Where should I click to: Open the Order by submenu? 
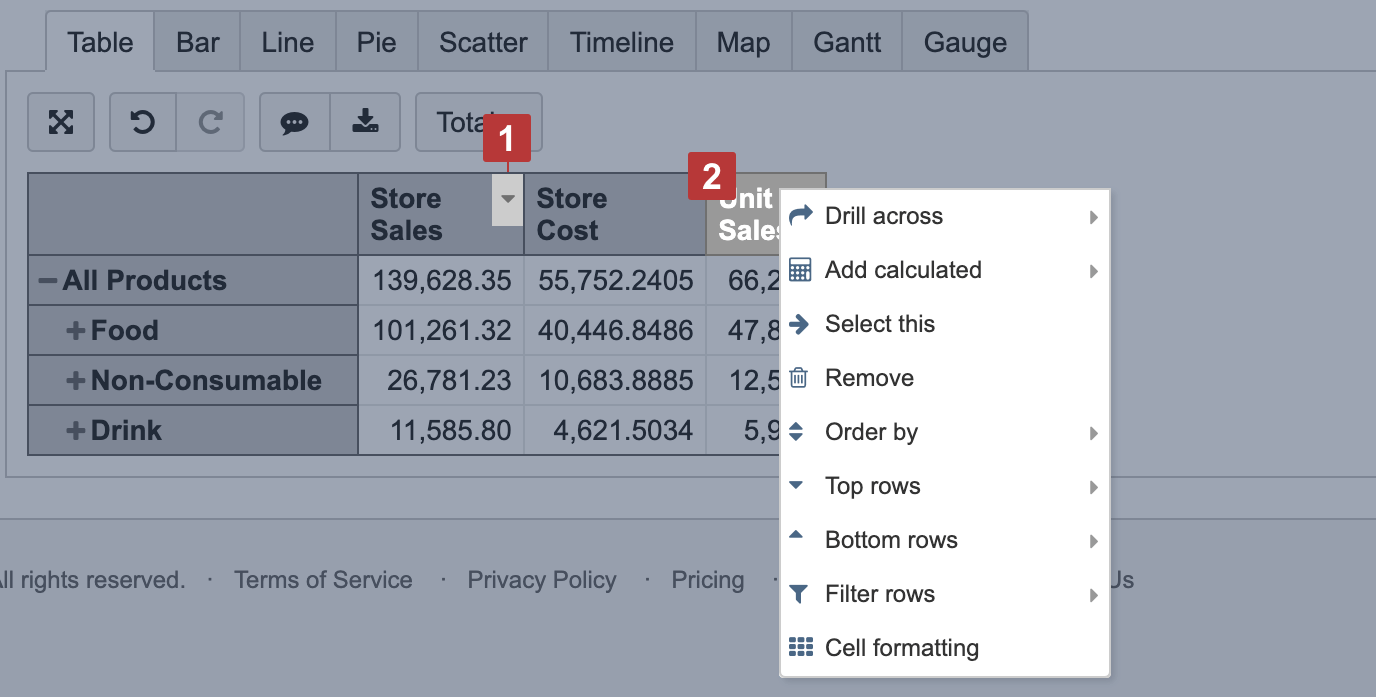point(871,432)
